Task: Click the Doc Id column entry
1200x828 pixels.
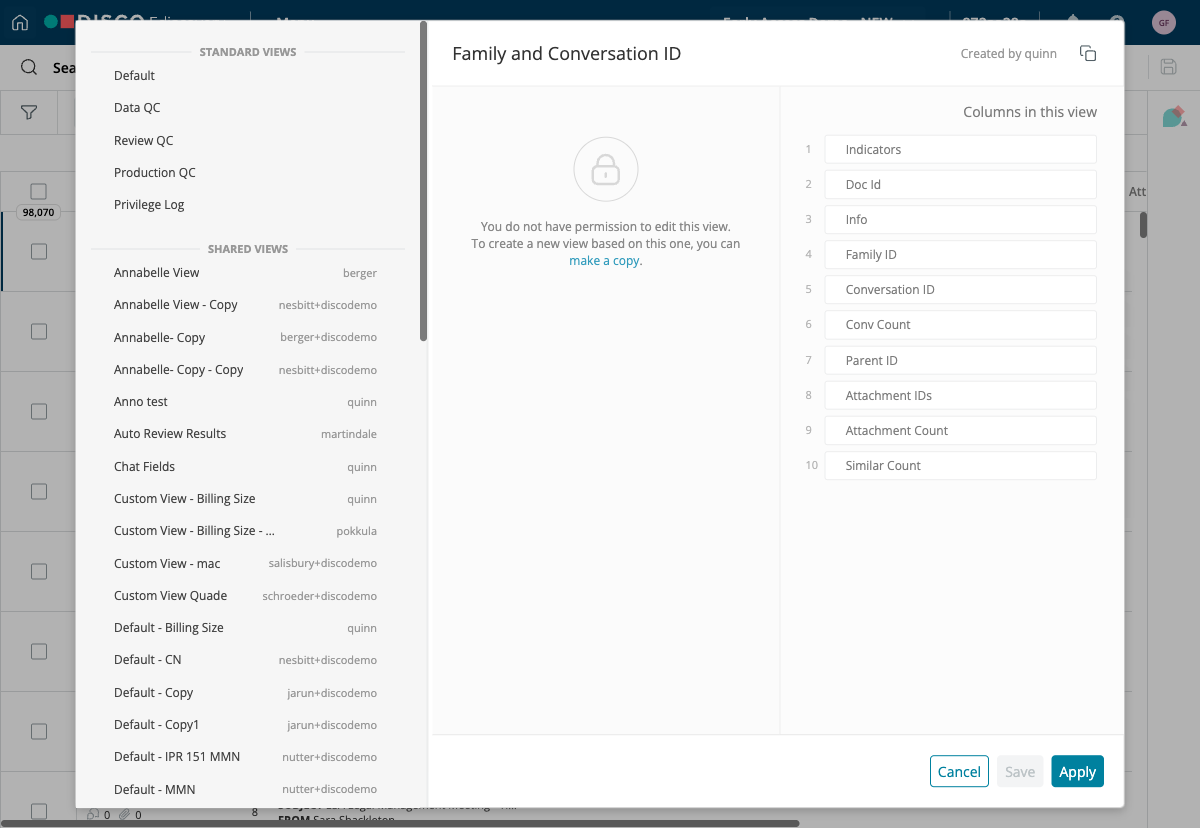Action: click(x=960, y=185)
